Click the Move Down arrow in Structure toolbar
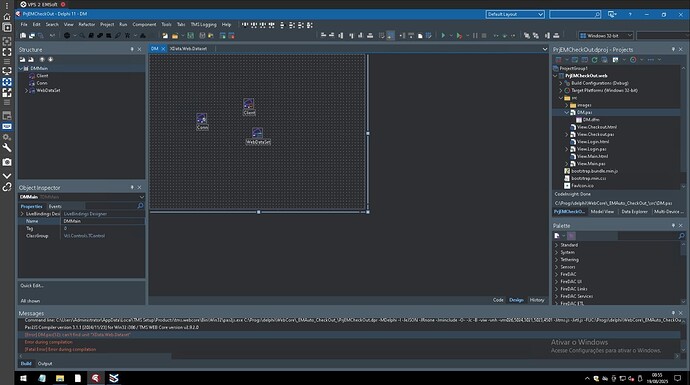This screenshot has width=690, height=385. tap(51, 59)
